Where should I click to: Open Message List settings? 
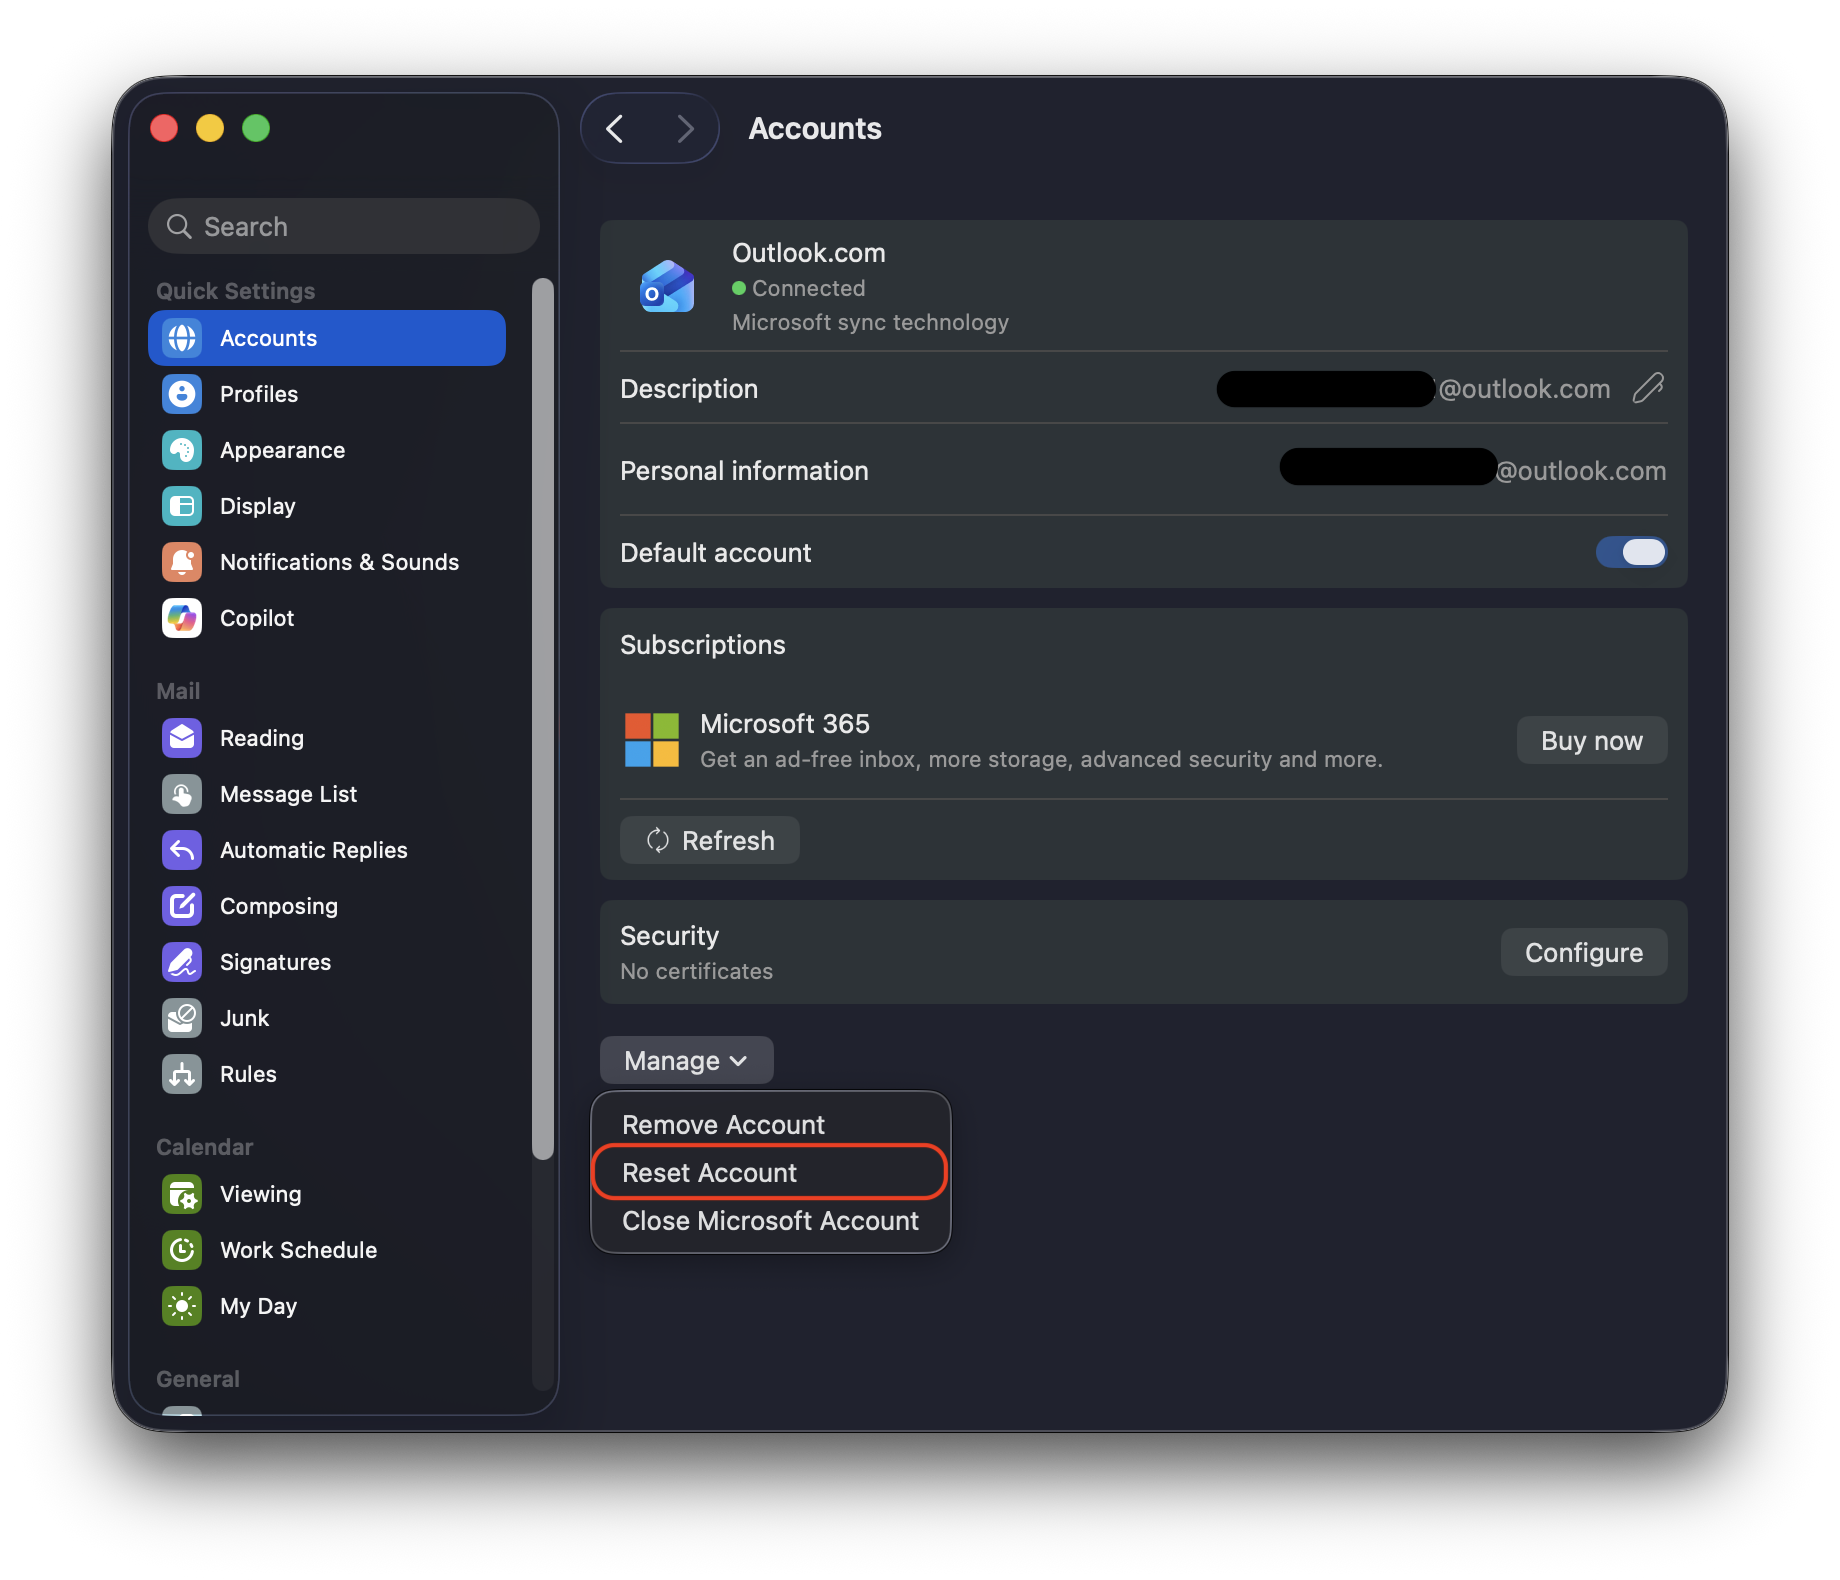[x=327, y=794]
